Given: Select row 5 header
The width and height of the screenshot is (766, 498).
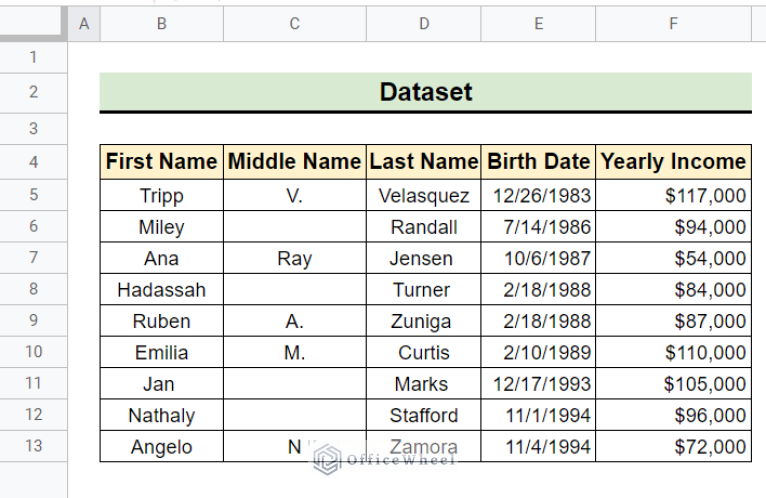Looking at the screenshot, I should pyautogui.click(x=33, y=195).
